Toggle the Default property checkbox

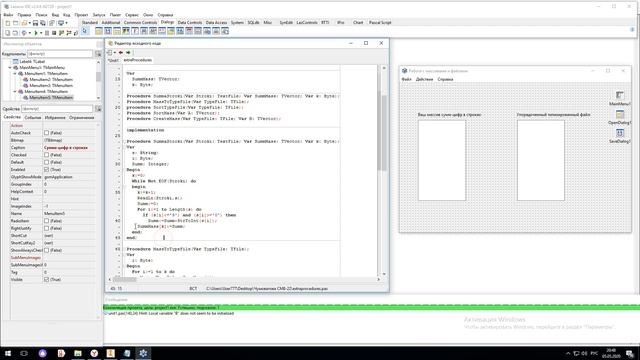pyautogui.click(x=47, y=162)
